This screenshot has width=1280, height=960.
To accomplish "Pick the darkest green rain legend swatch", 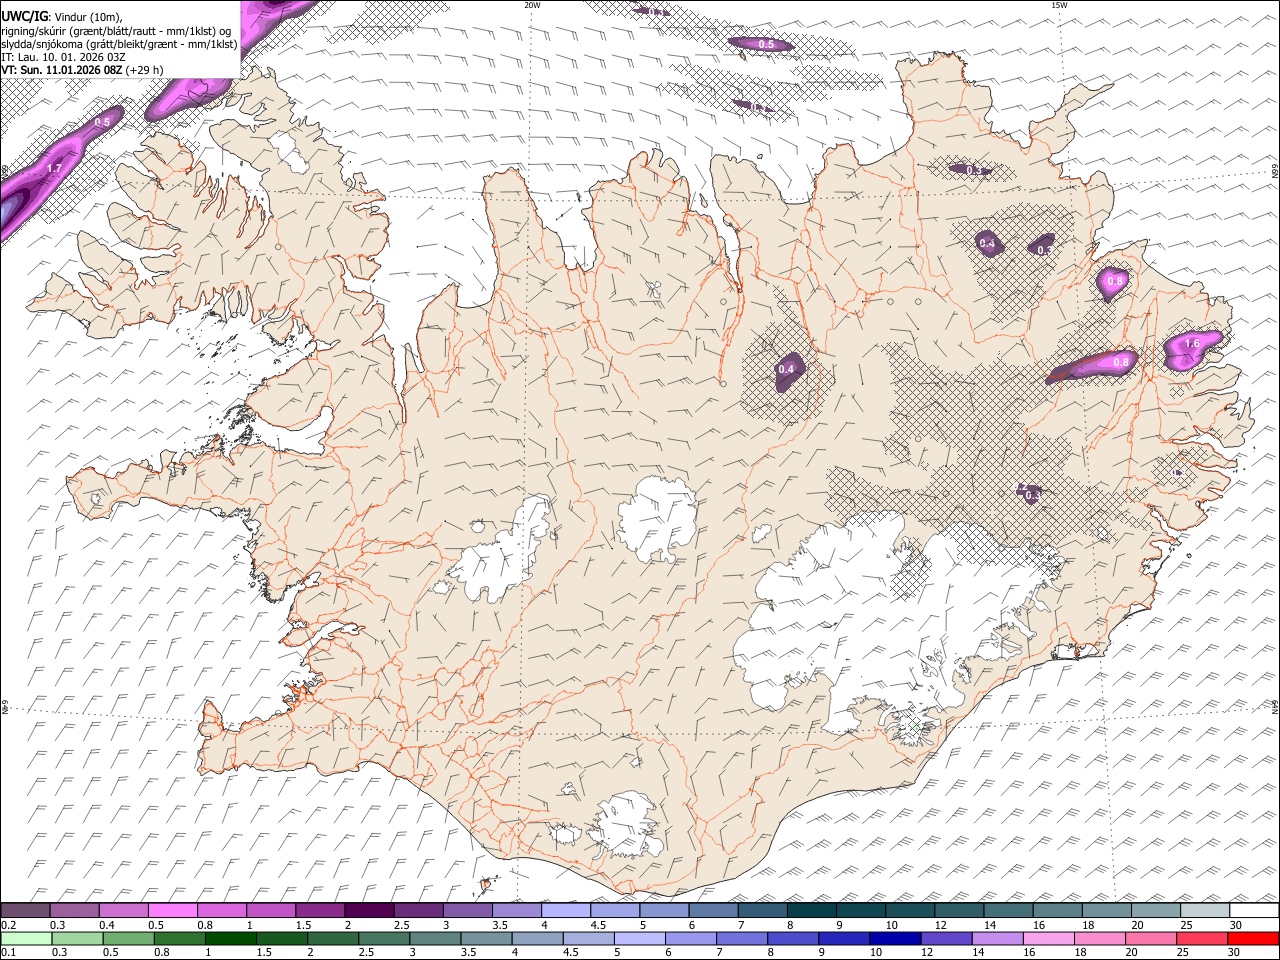I will point(230,938).
